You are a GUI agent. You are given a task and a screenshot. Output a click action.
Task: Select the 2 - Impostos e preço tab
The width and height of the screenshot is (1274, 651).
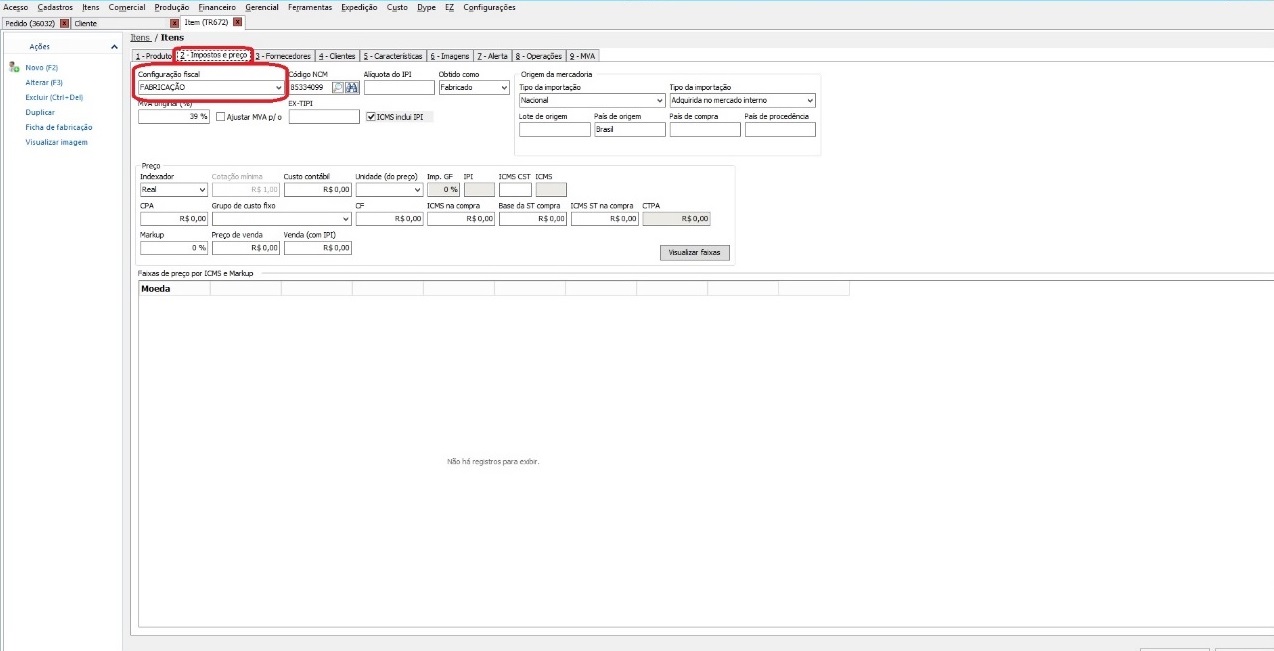tap(213, 56)
